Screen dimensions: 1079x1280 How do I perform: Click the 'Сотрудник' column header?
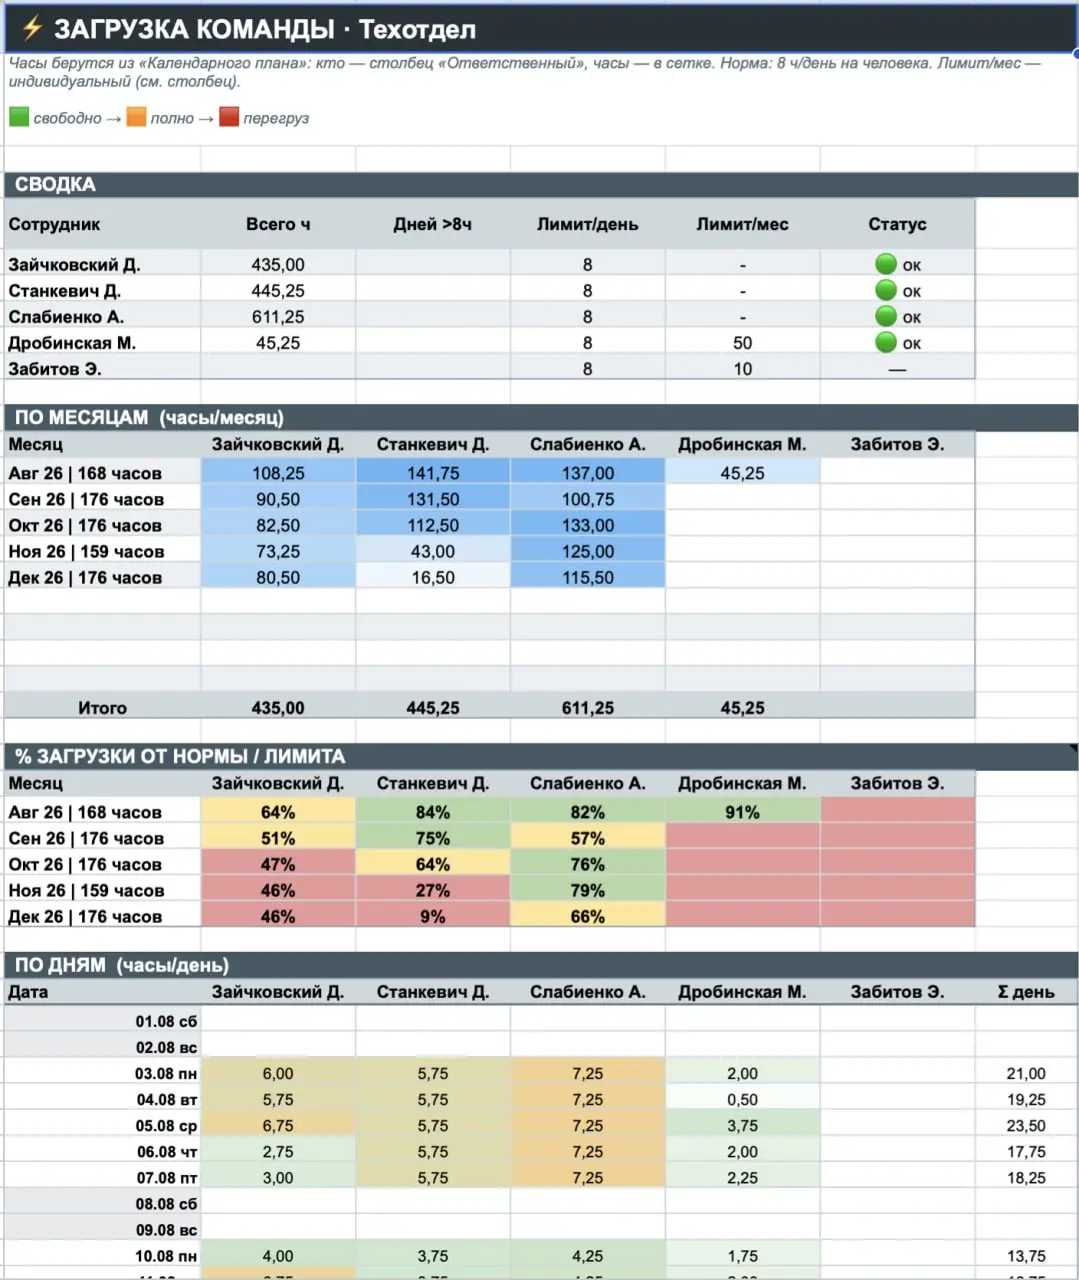(102, 224)
